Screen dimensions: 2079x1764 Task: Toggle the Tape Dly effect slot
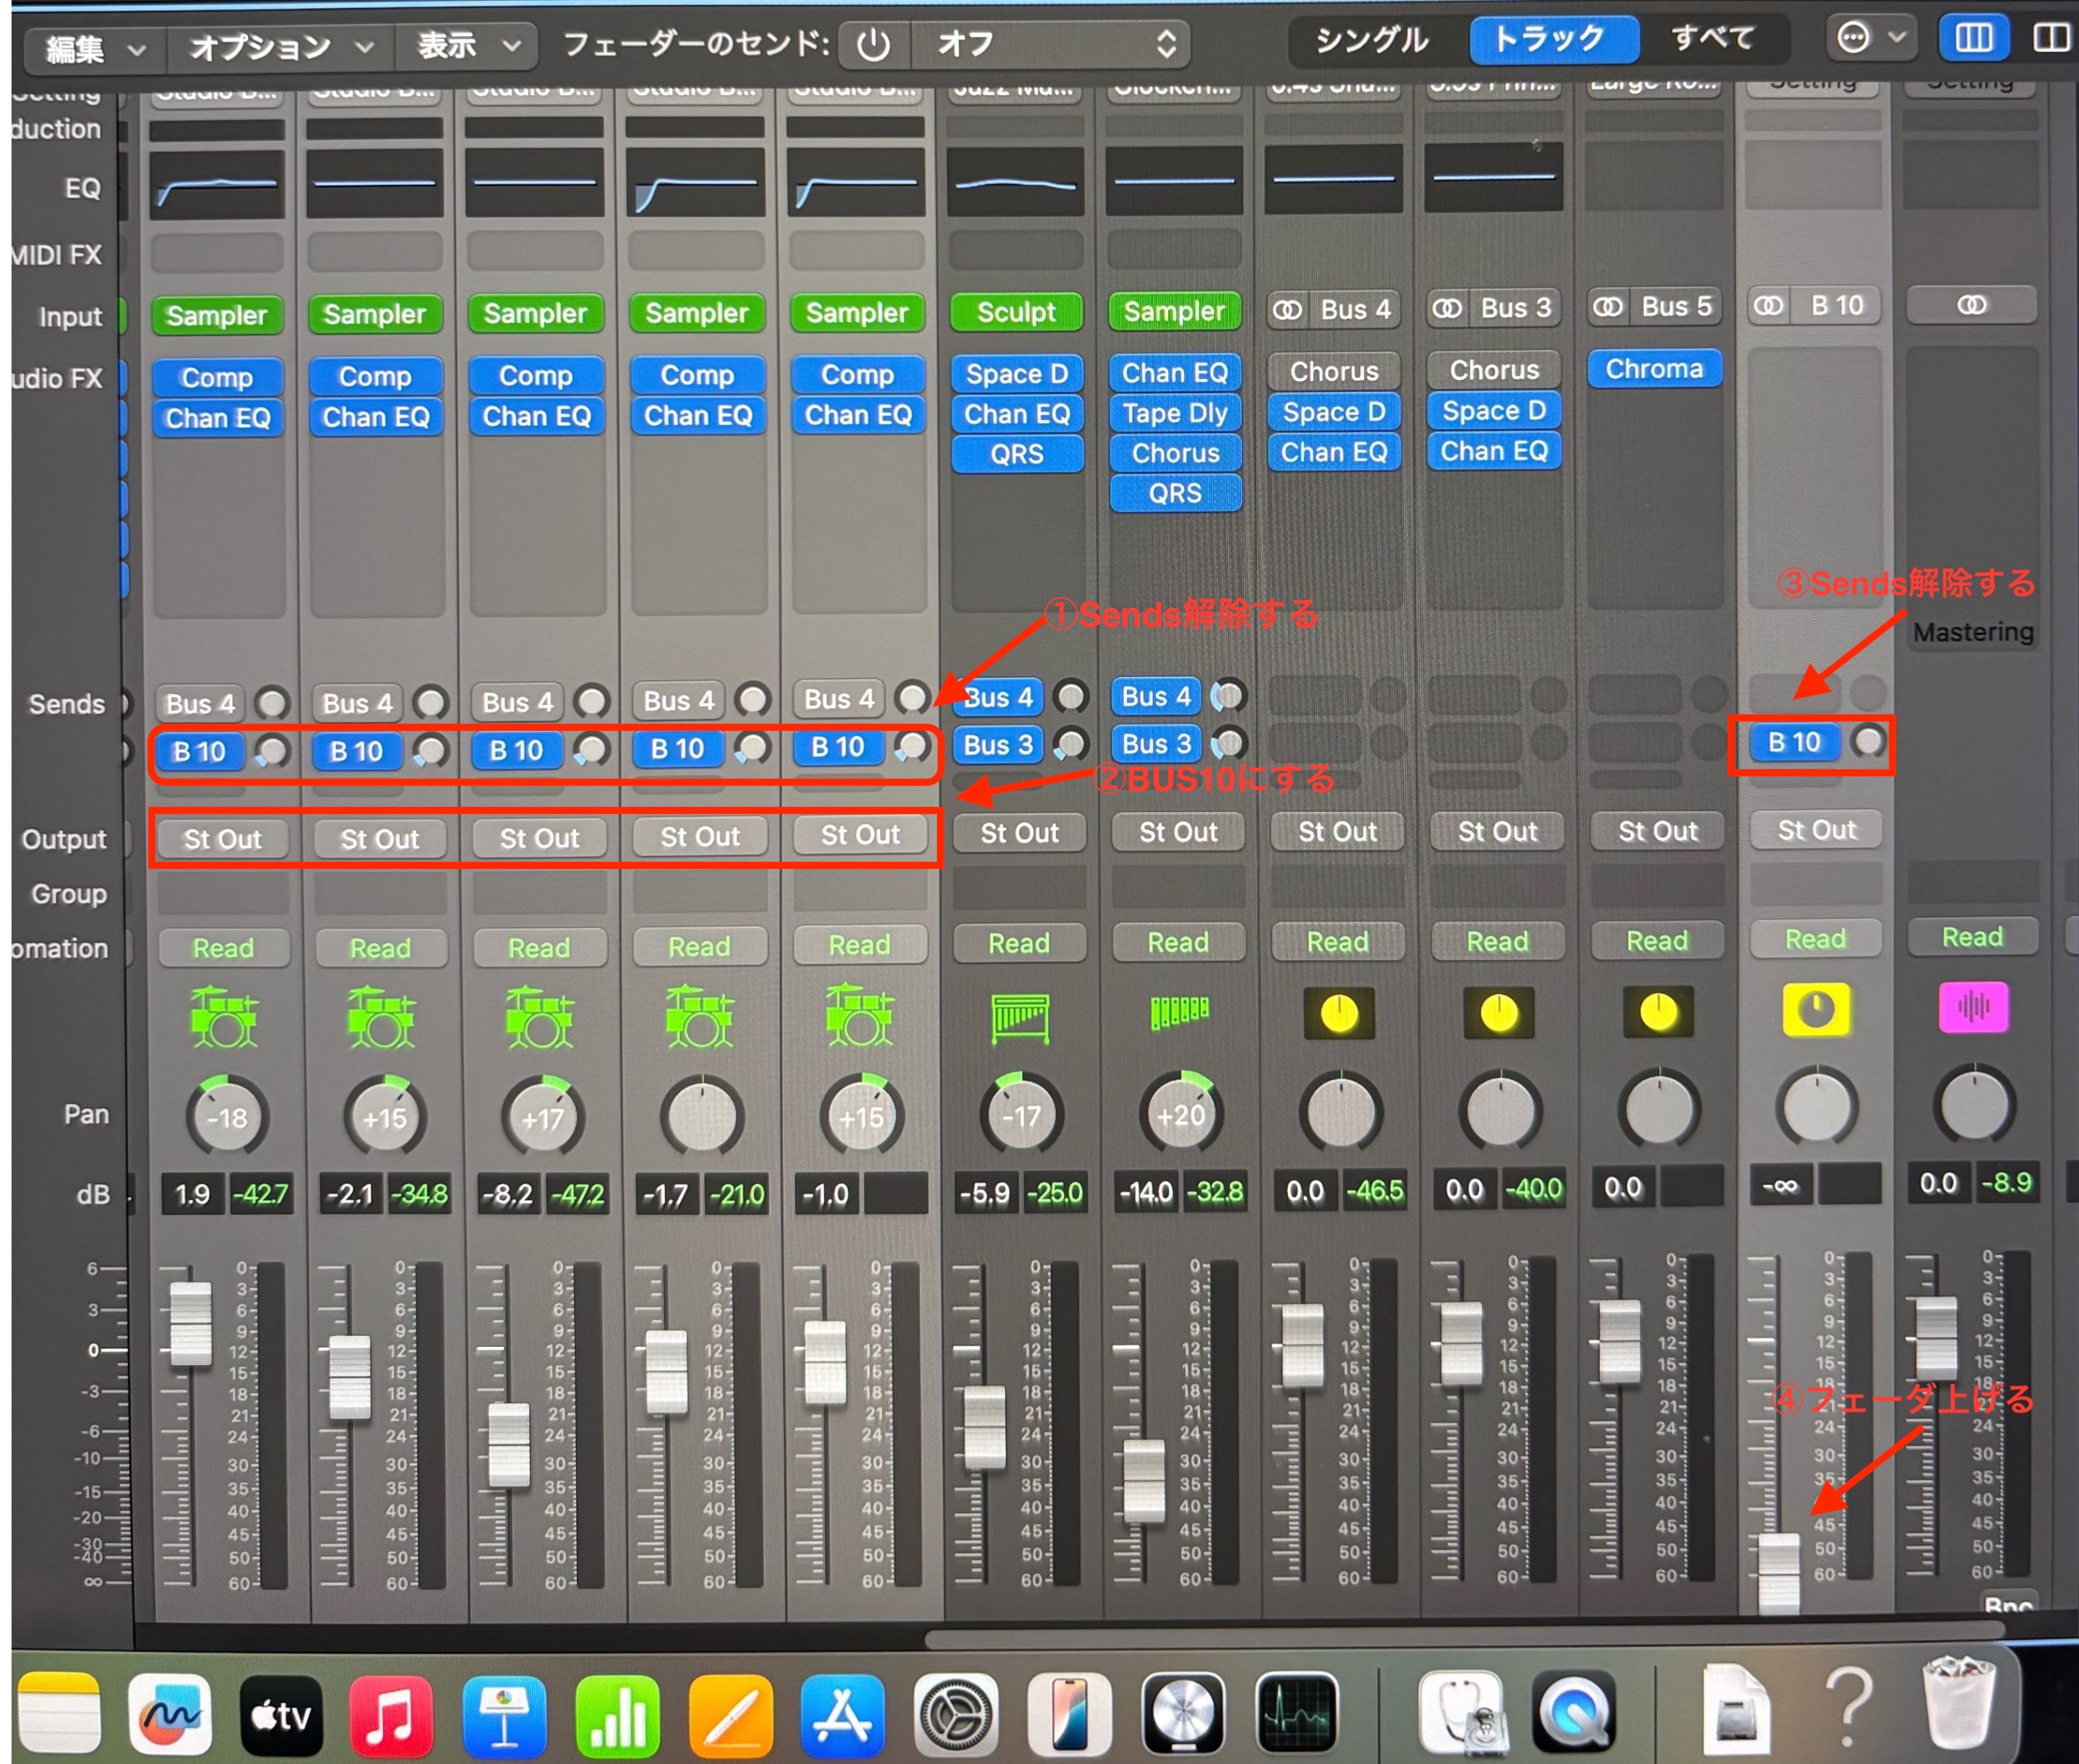pos(1174,413)
